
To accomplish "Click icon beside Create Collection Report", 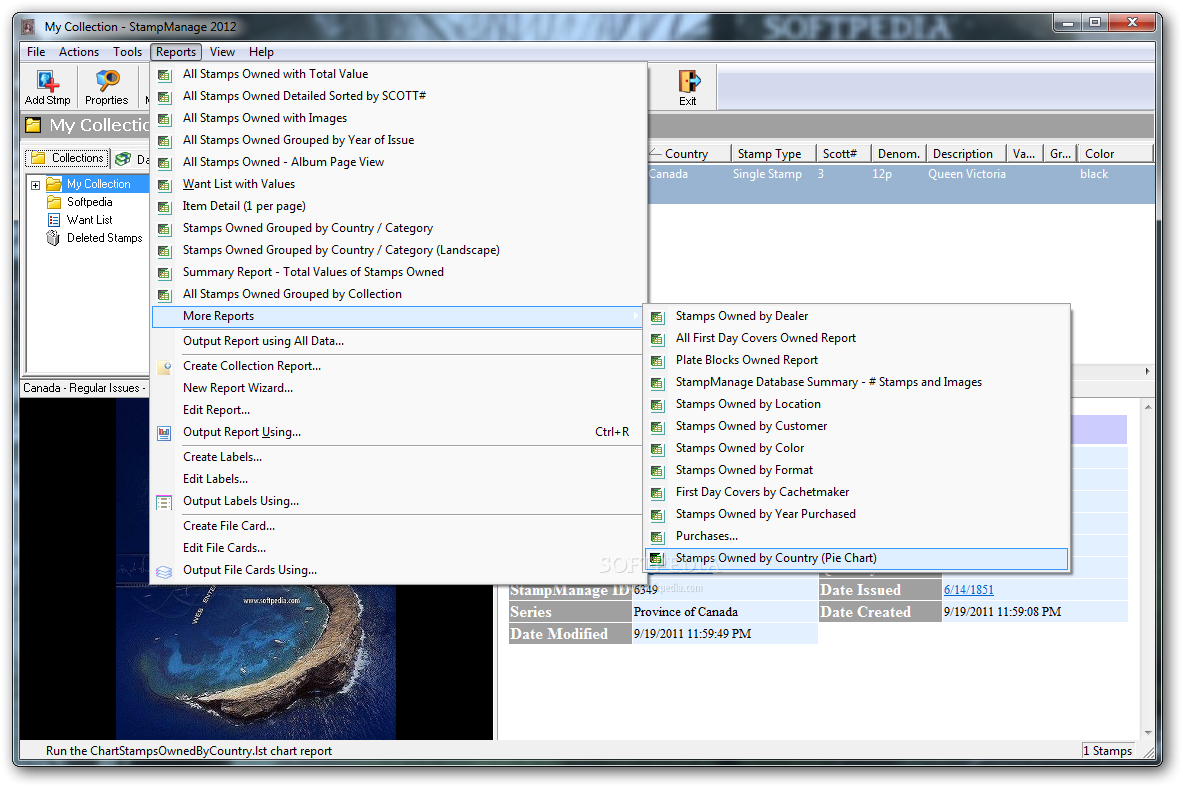I will click(x=164, y=367).
